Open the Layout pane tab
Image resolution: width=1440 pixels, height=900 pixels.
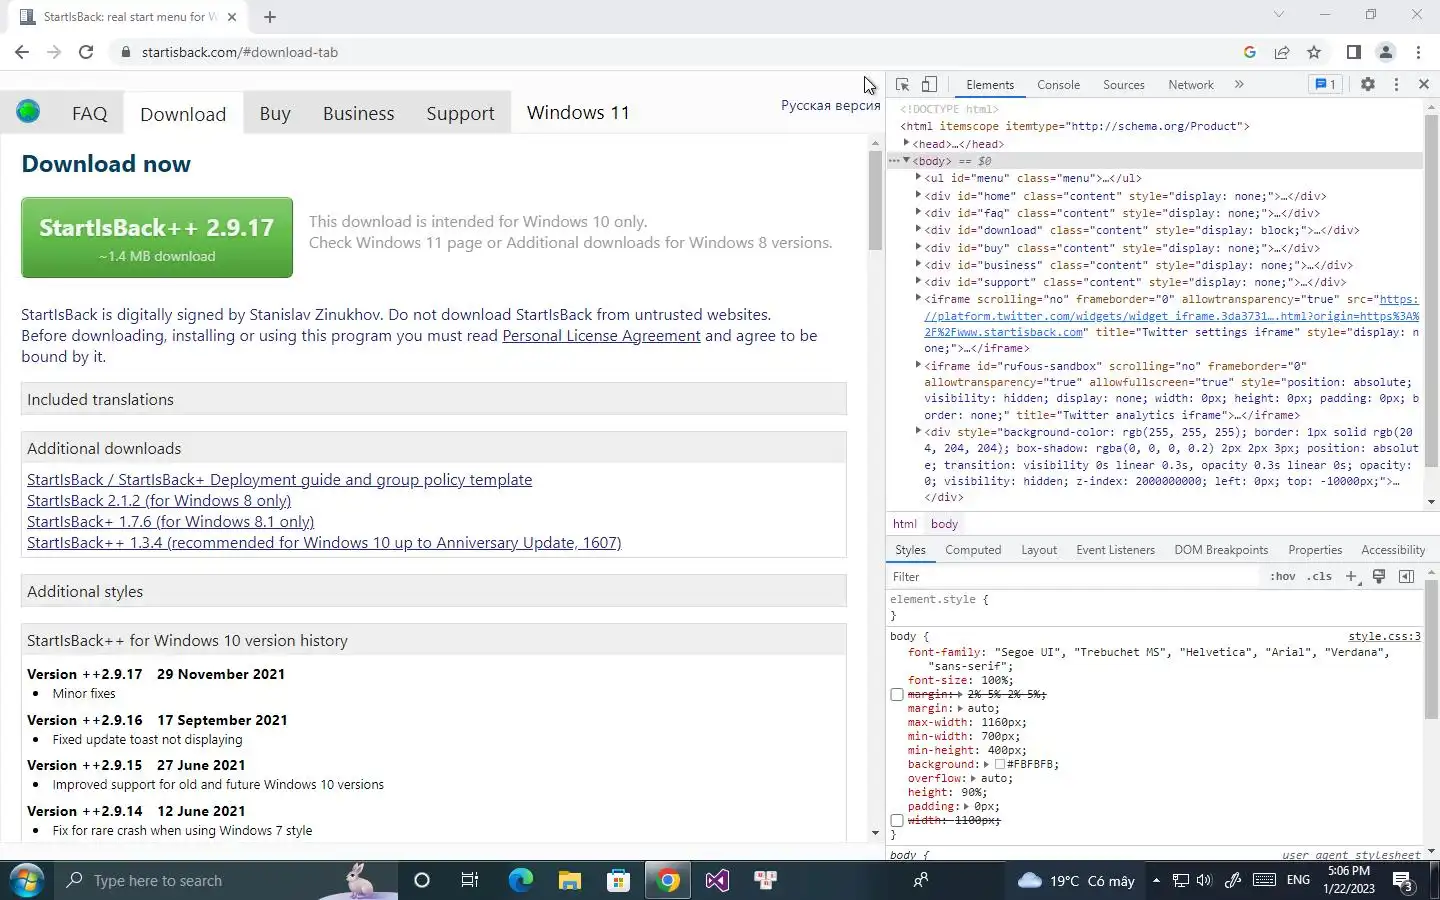[1038, 550]
